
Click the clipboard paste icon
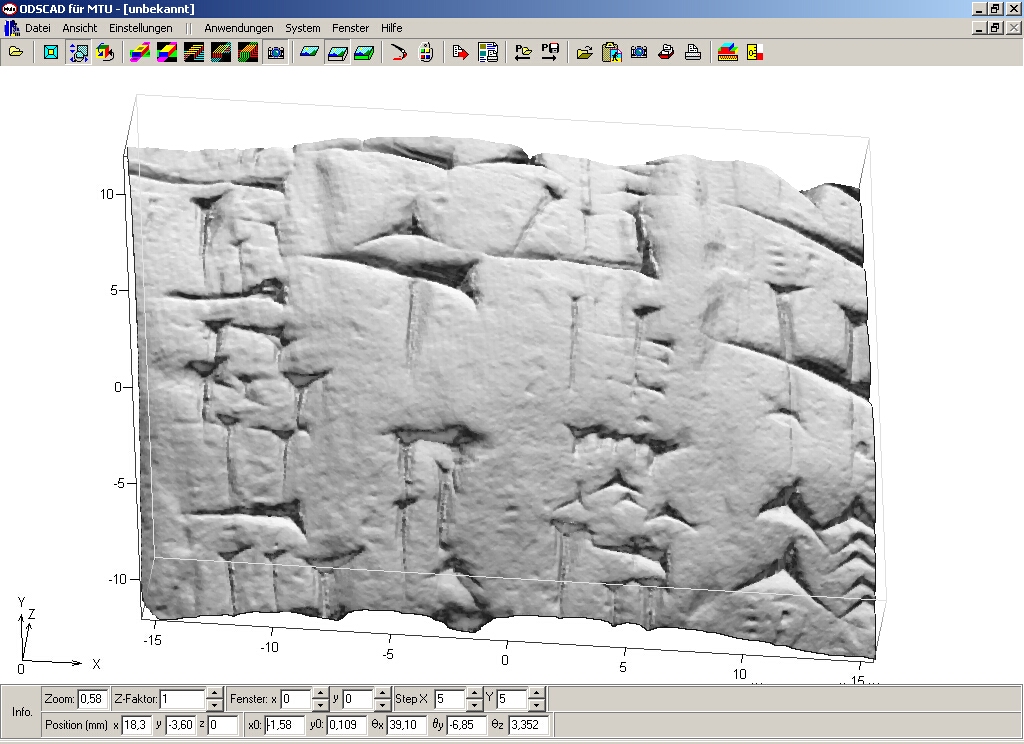tap(612, 52)
